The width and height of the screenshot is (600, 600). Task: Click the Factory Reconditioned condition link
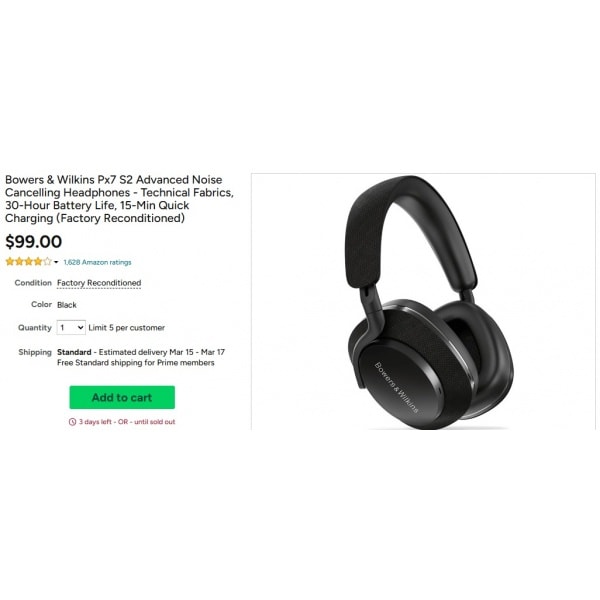click(x=99, y=283)
